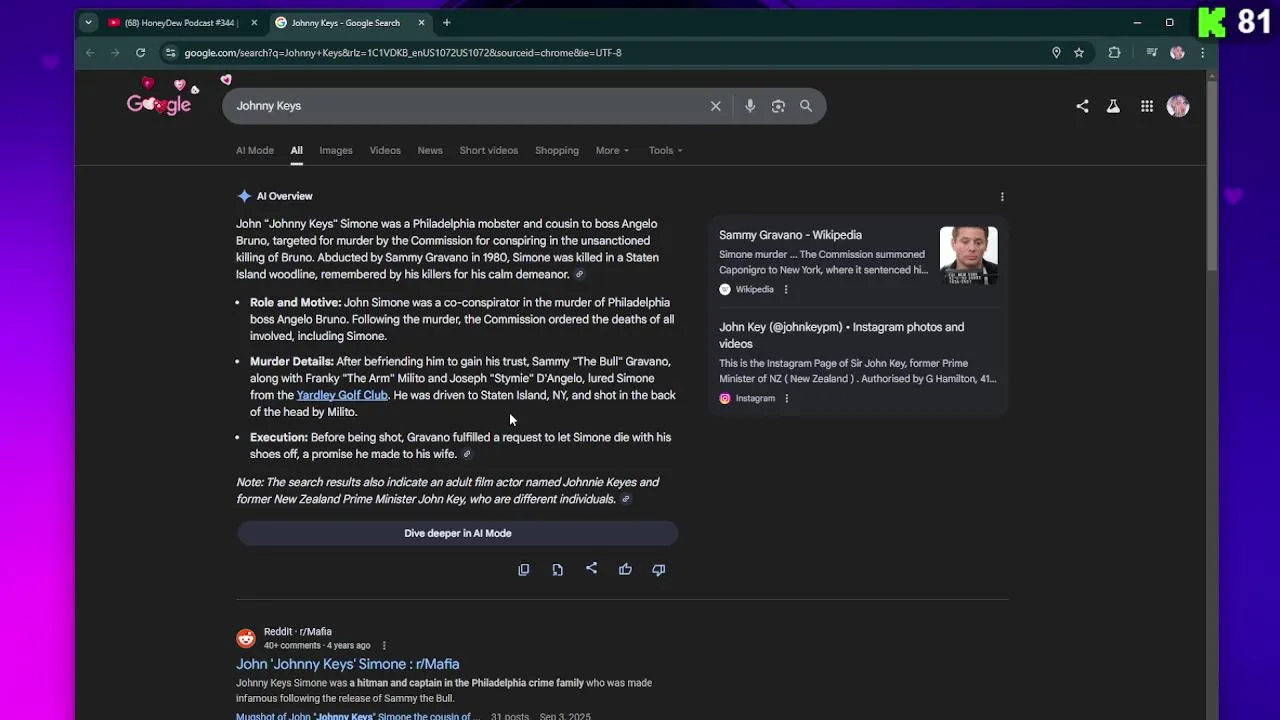Screen dimensions: 1280x720
Task: Open the Chrome extensions puzzle icon
Action: pyautogui.click(x=1114, y=52)
